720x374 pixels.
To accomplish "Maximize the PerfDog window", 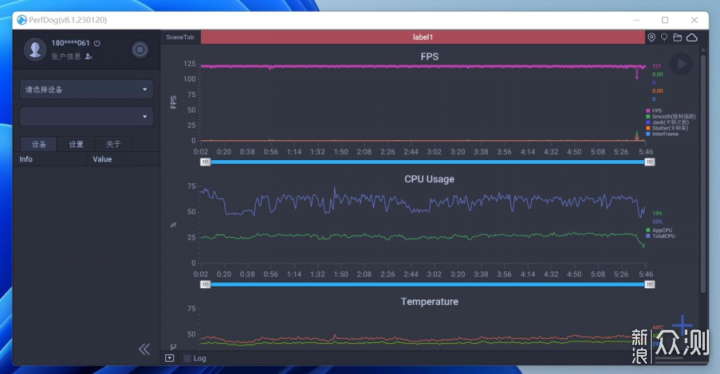I will 665,20.
